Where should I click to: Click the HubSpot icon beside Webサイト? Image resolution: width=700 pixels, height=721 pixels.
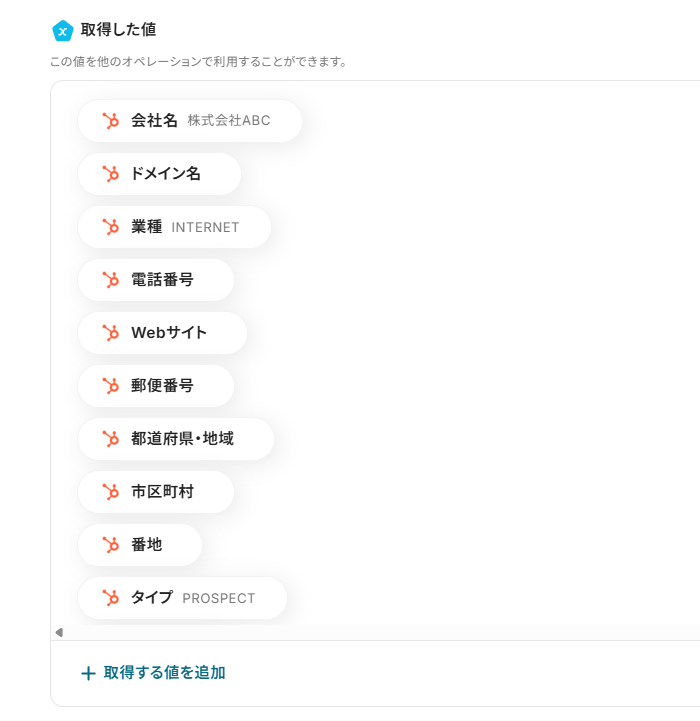pyautogui.click(x=110, y=332)
